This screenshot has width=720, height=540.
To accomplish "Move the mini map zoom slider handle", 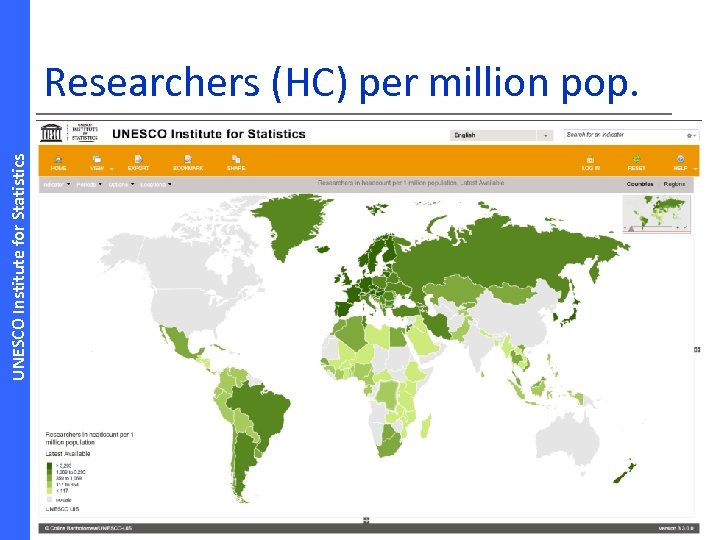I will tap(631, 228).
